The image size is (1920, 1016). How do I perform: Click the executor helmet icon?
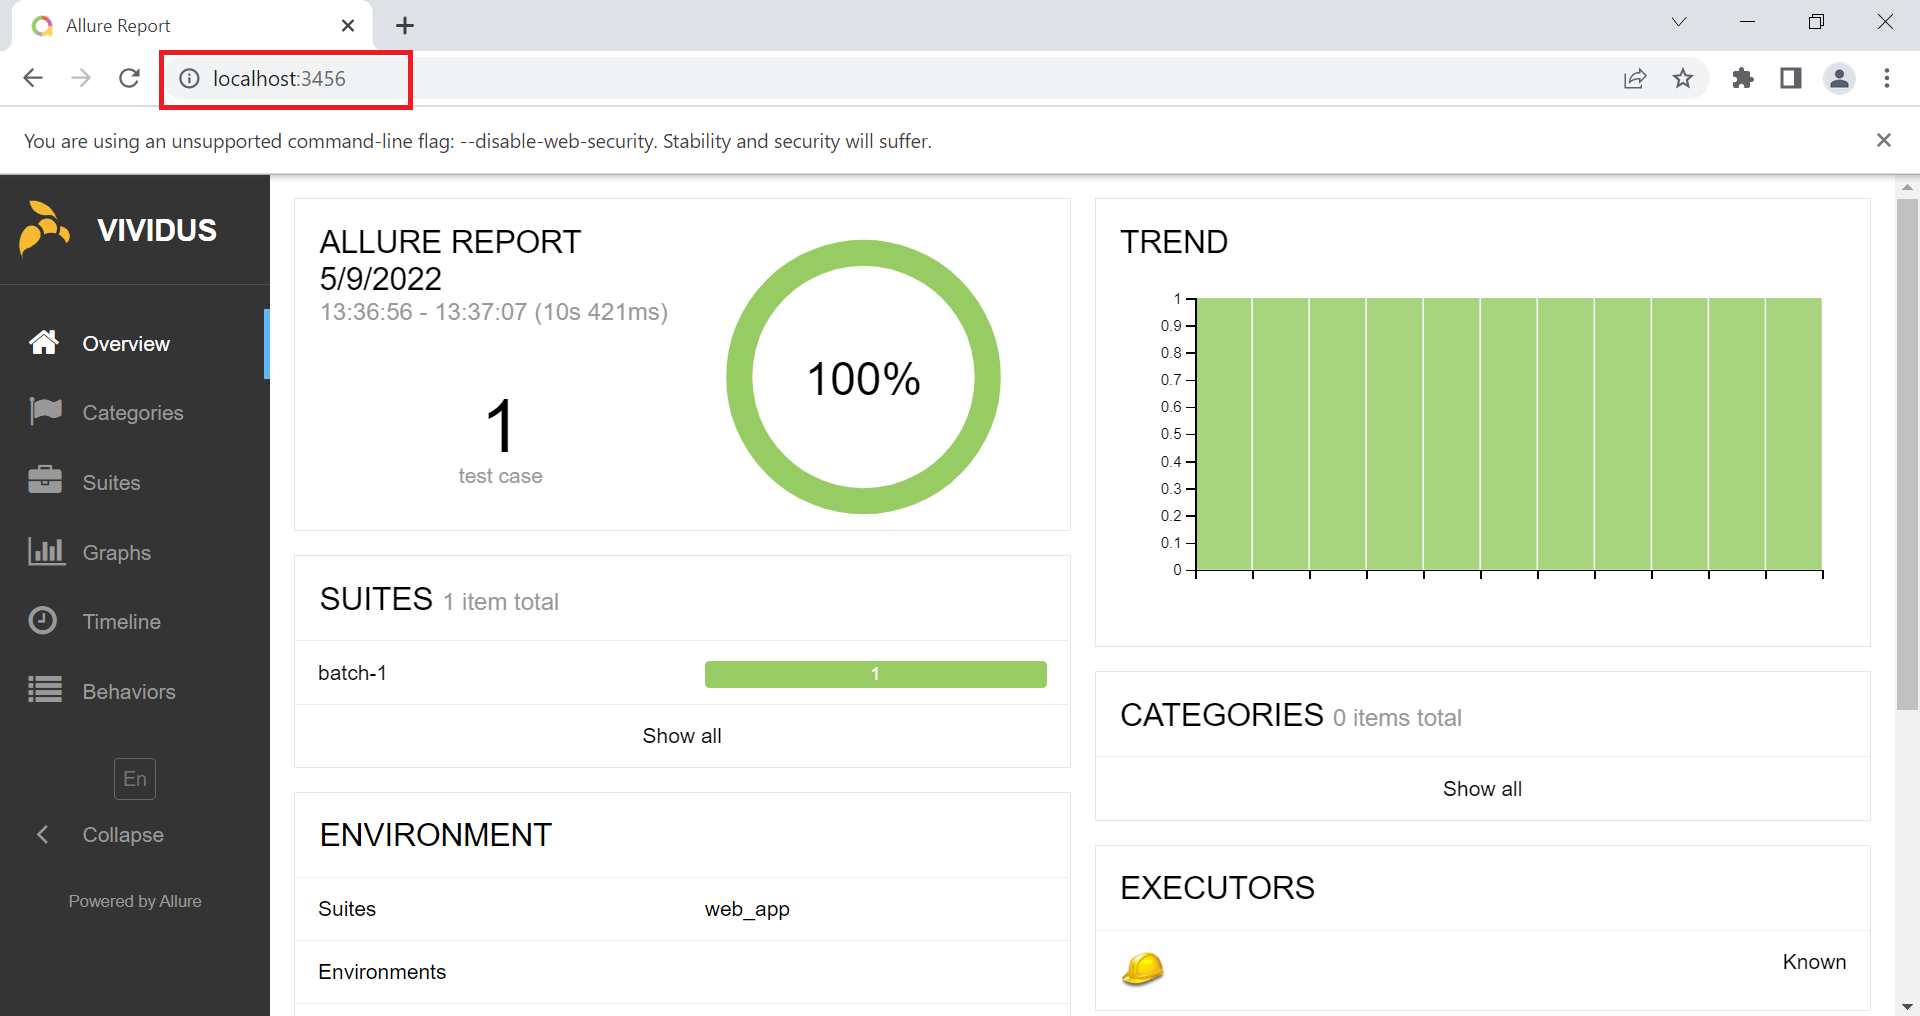click(x=1142, y=968)
